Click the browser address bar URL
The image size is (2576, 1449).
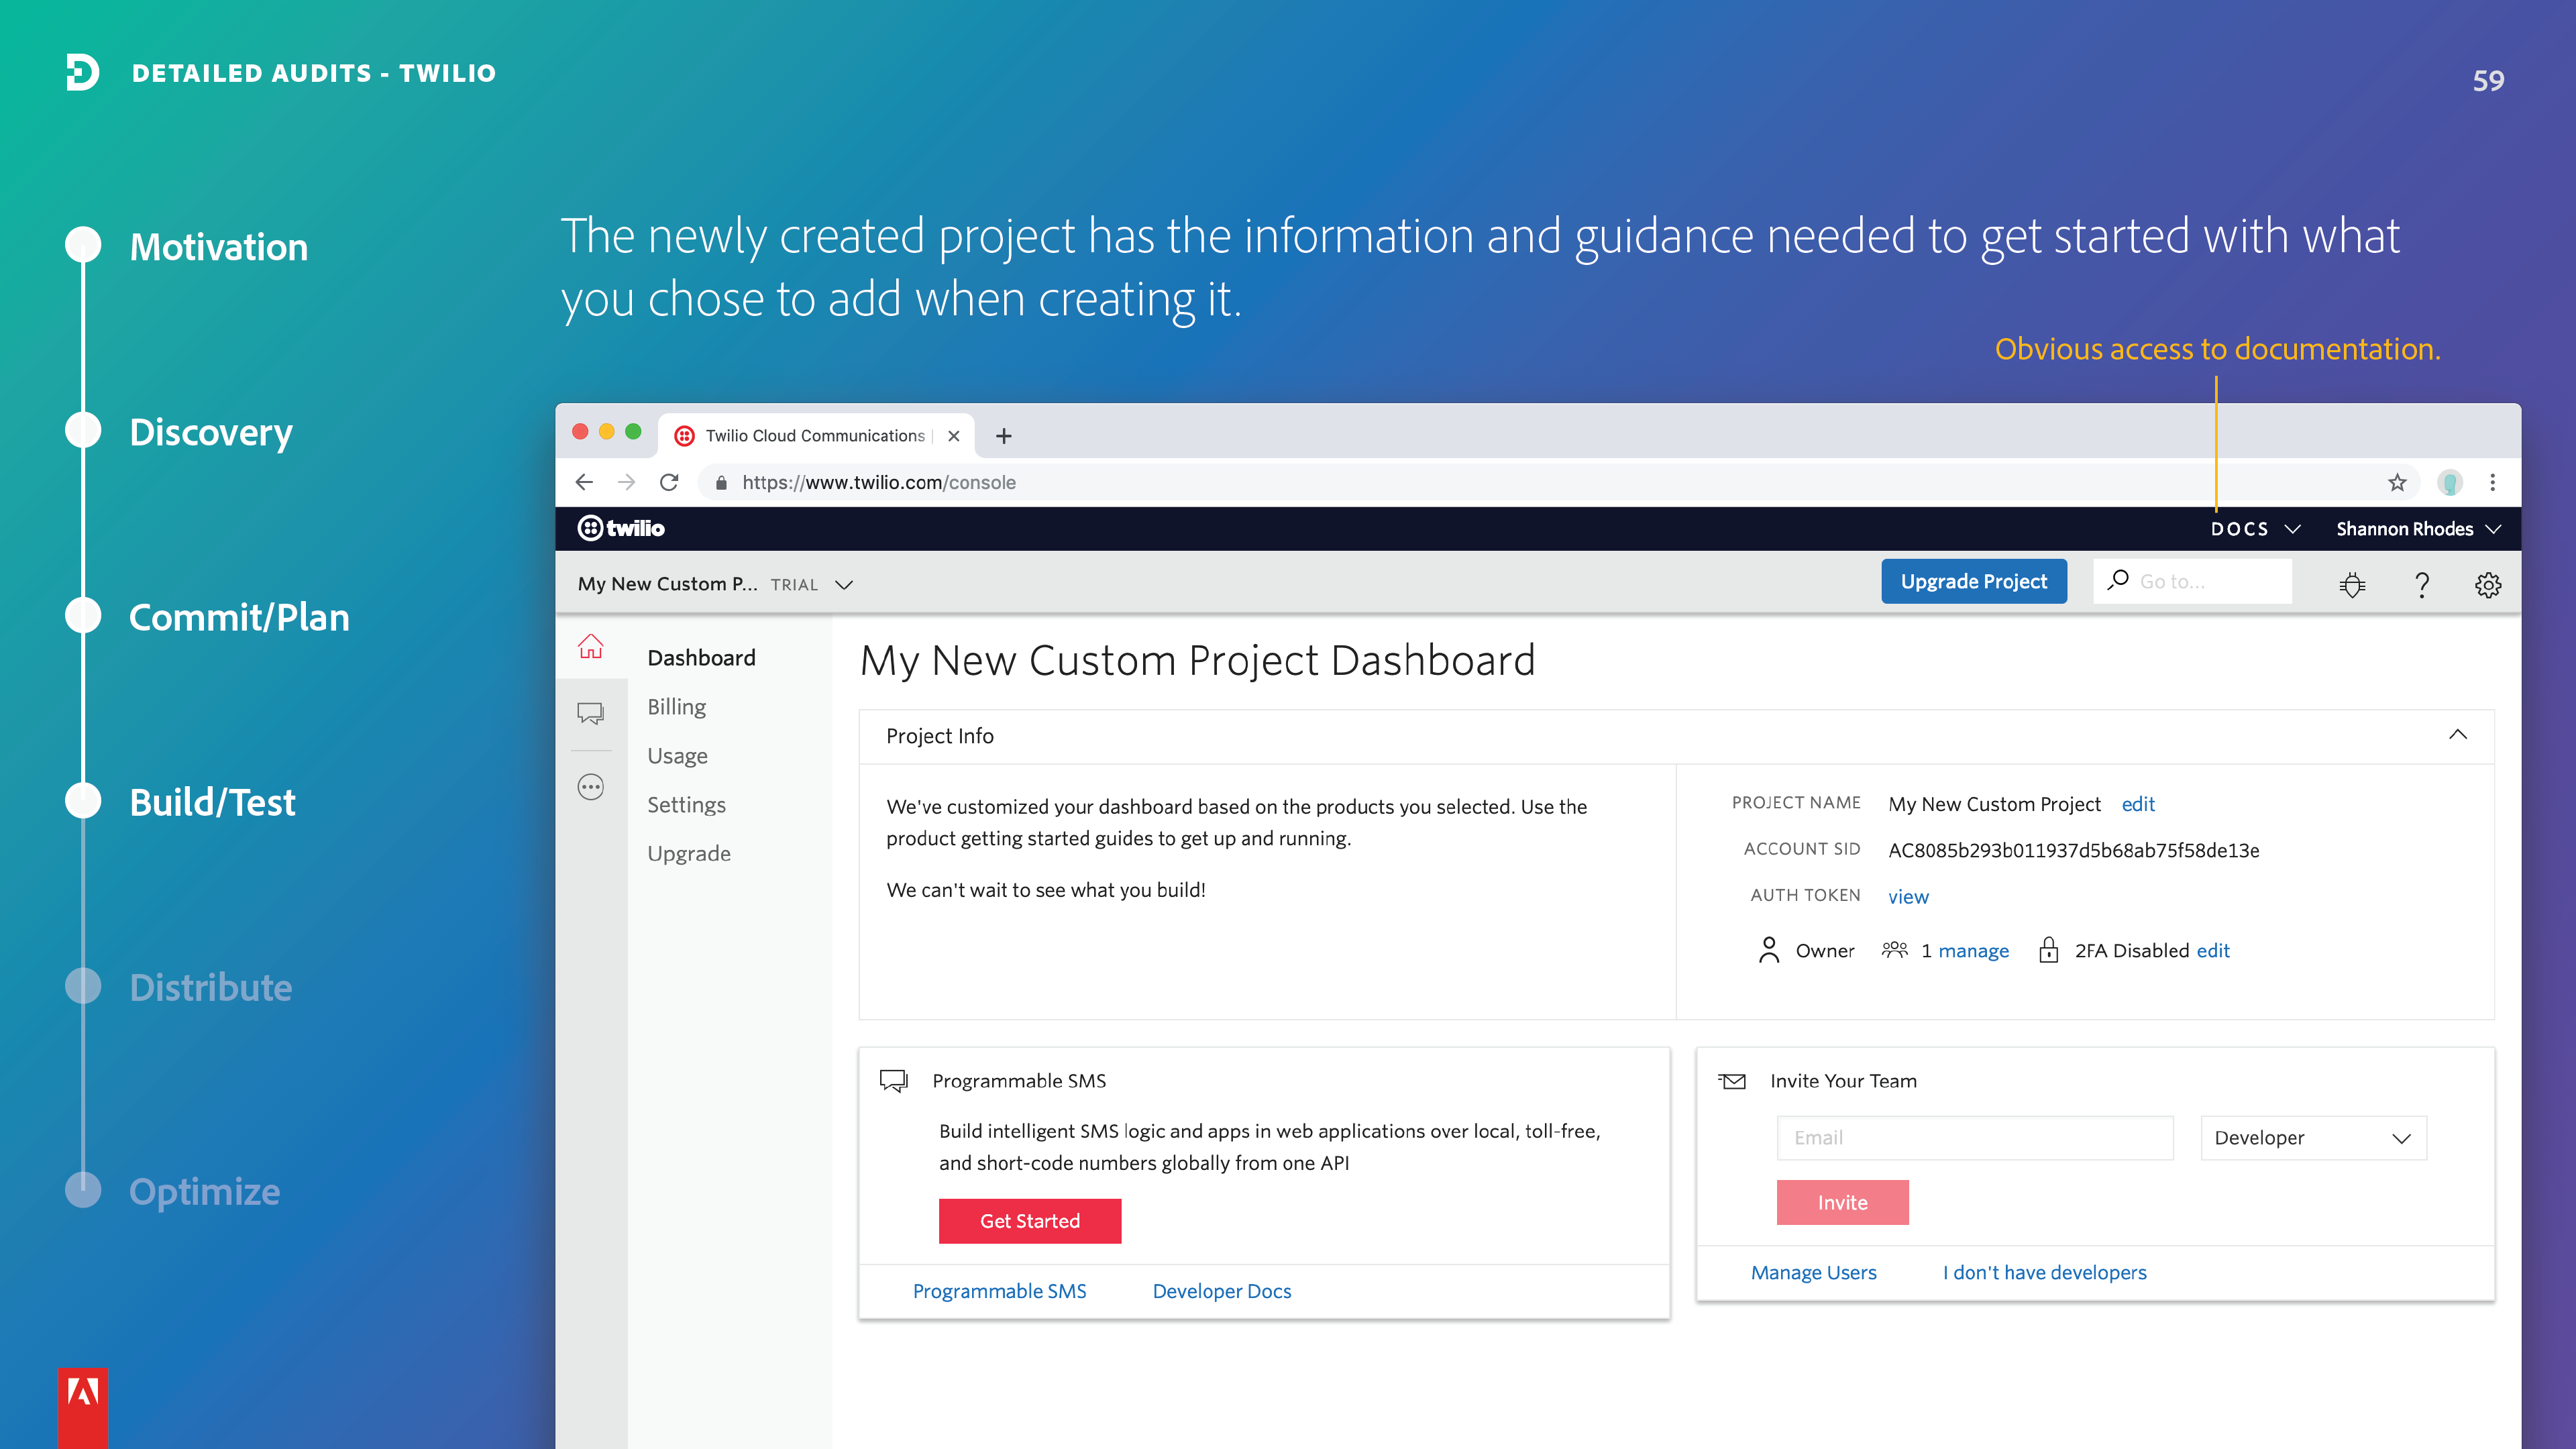[878, 483]
